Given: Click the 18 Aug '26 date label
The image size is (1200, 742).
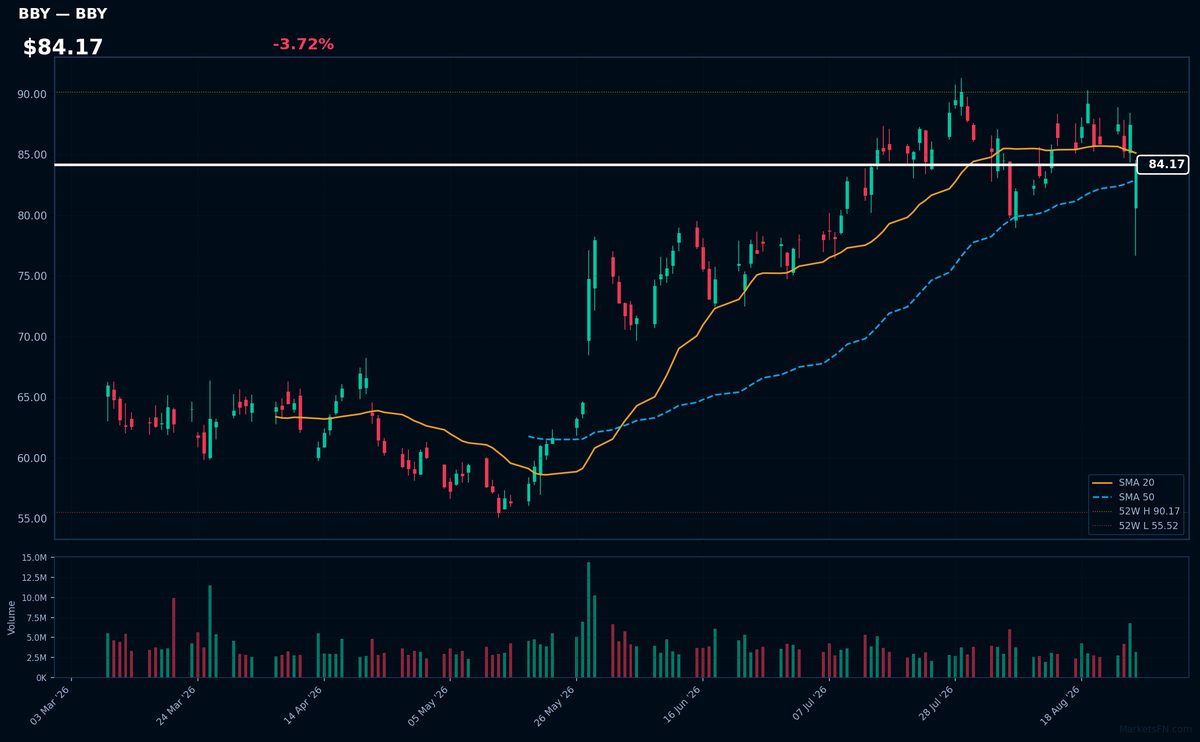Looking at the screenshot, I should 1062,704.
